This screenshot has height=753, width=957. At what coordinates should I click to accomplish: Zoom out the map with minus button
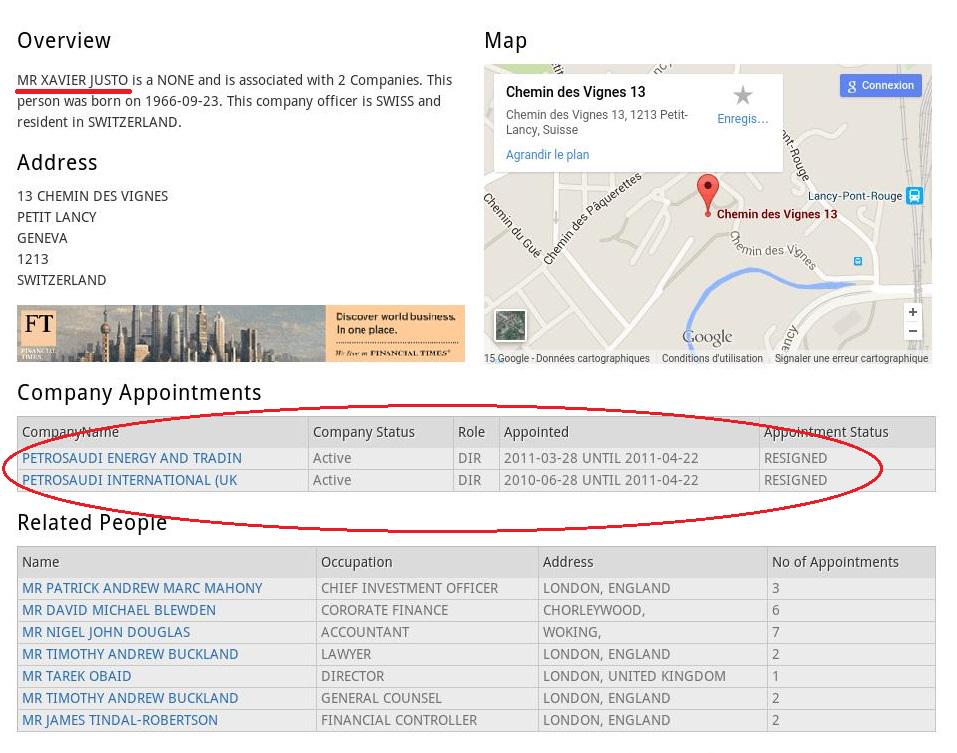(x=912, y=331)
